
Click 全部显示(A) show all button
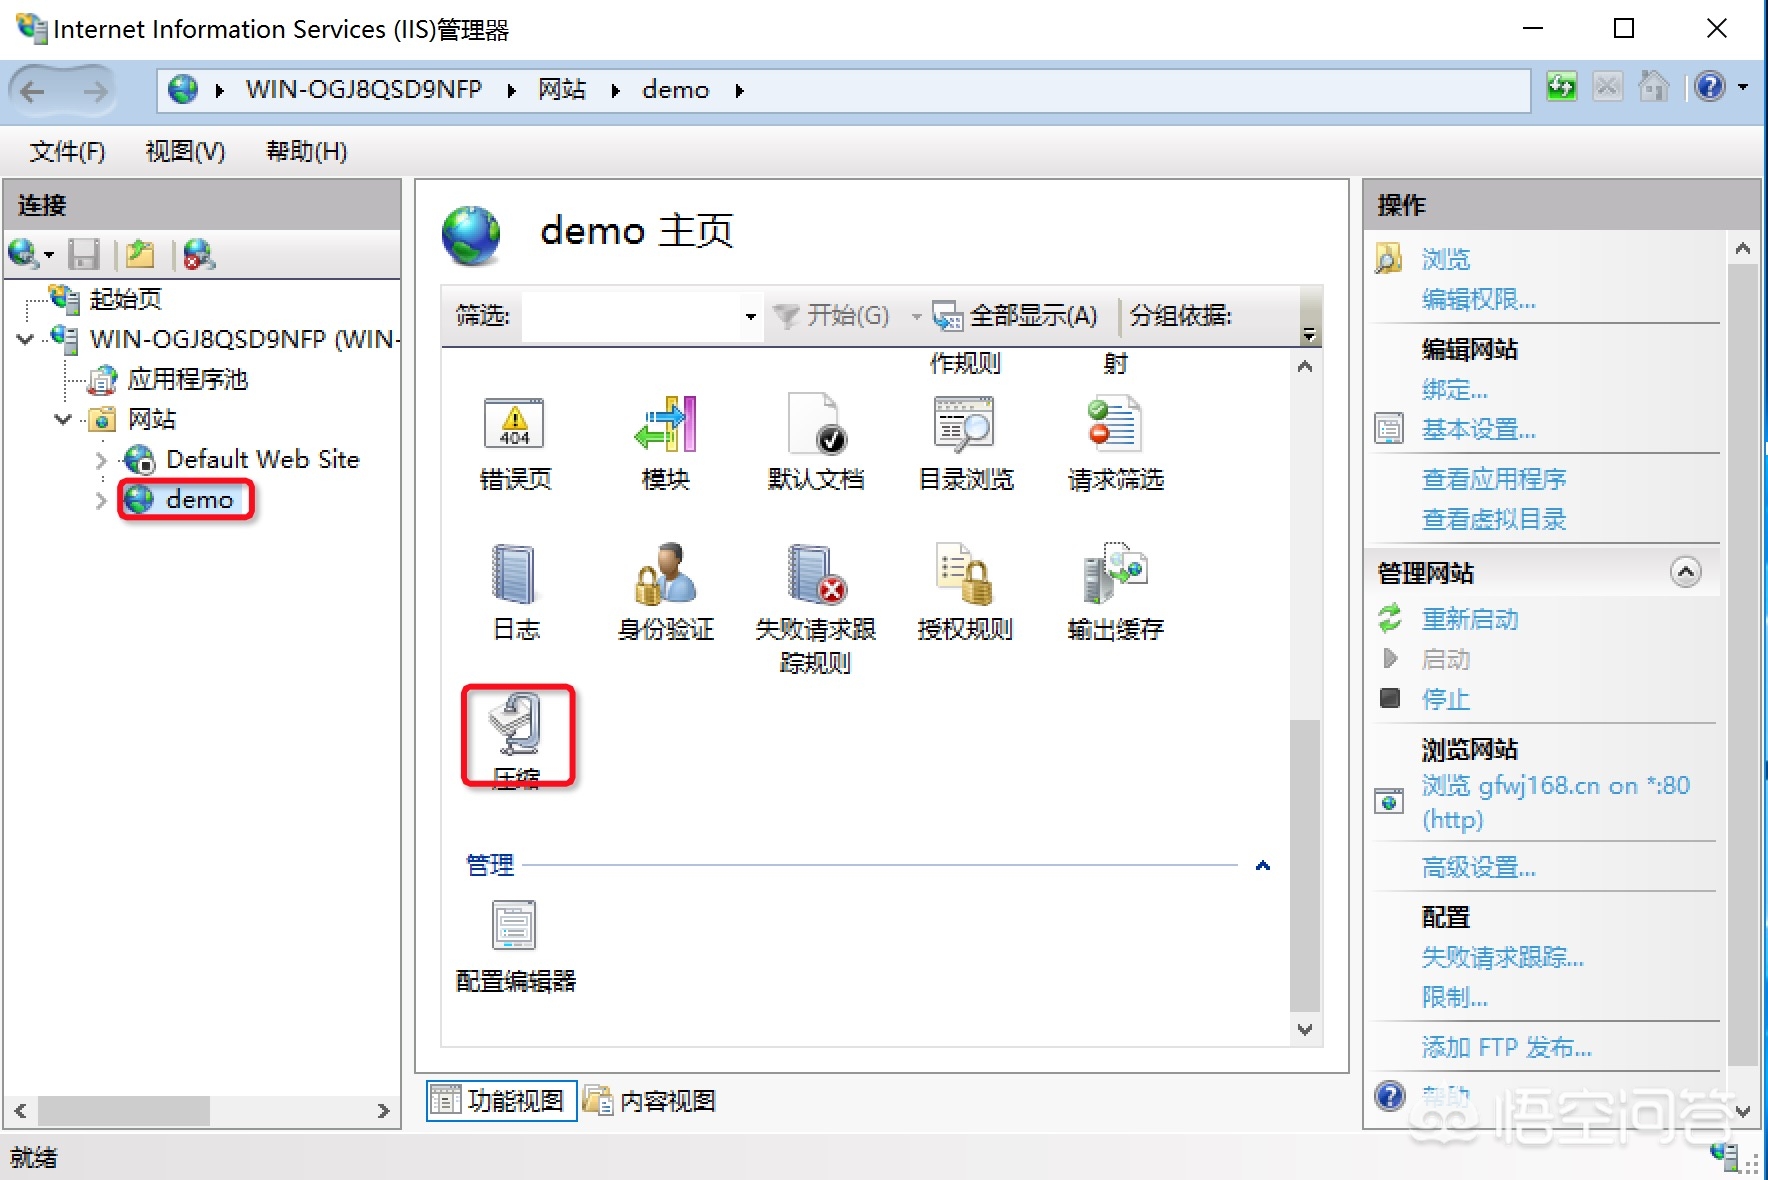1015,317
